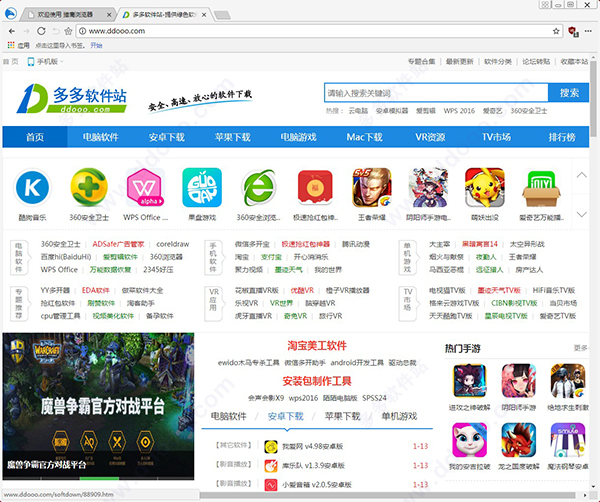Screen dimensions: 600x502
Task: Open the Talking Angela game icon
Action: coord(470,440)
